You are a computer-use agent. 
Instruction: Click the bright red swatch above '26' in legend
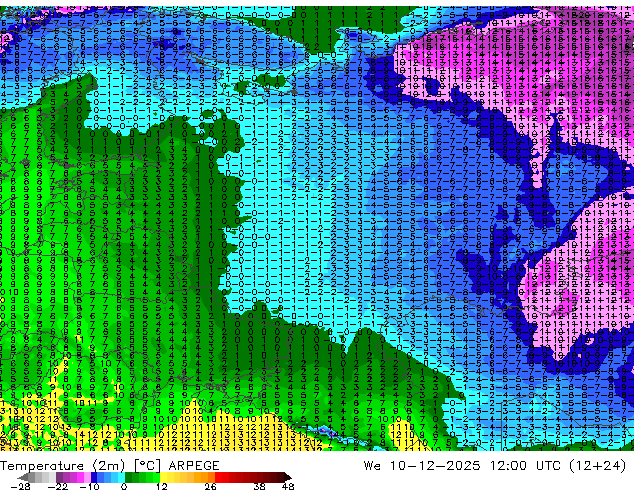[x=218, y=477]
